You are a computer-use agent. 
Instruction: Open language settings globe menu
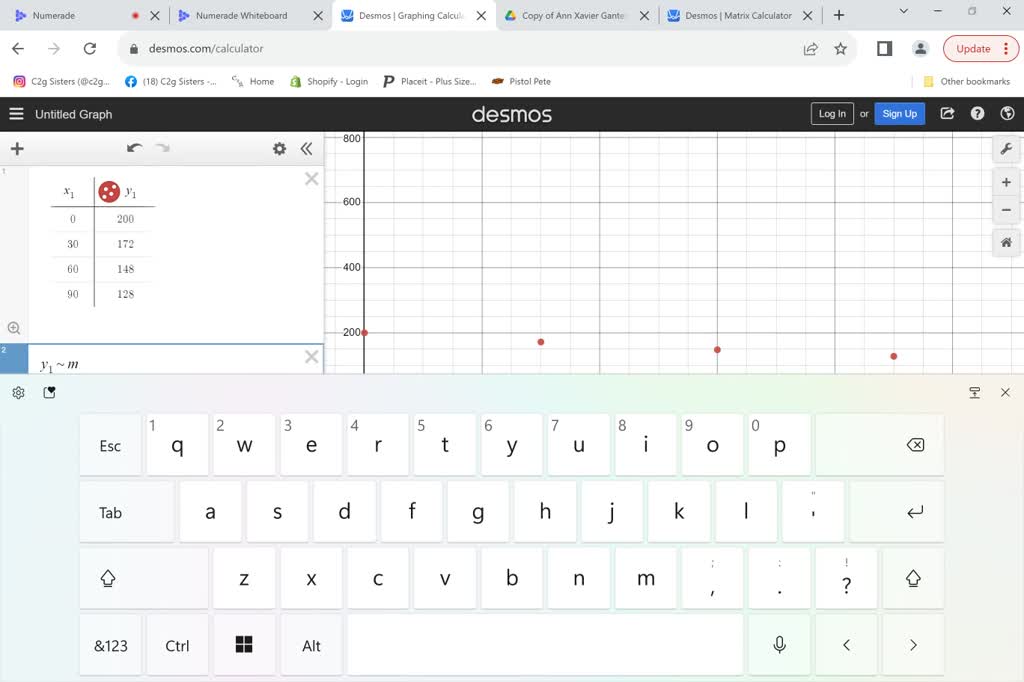coord(1007,114)
